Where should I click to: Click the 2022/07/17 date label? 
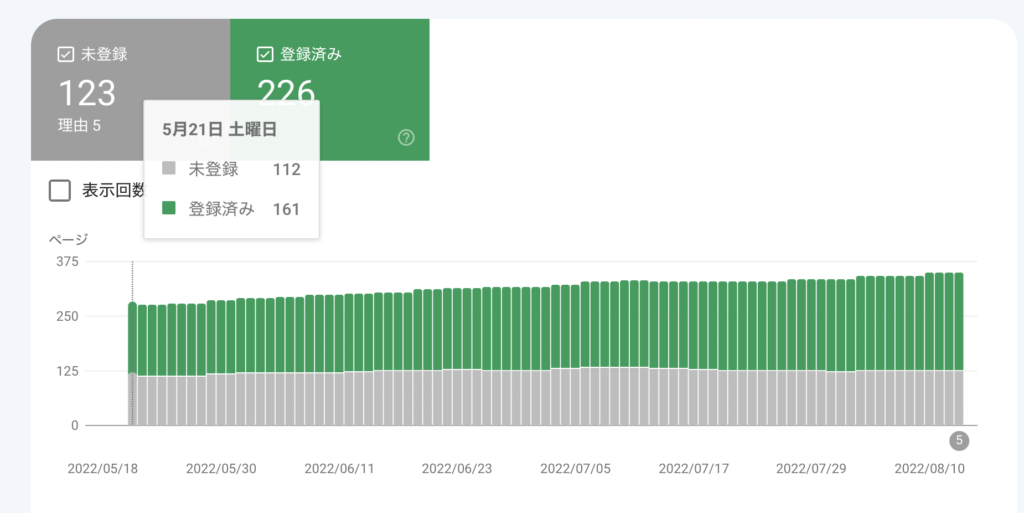click(694, 469)
